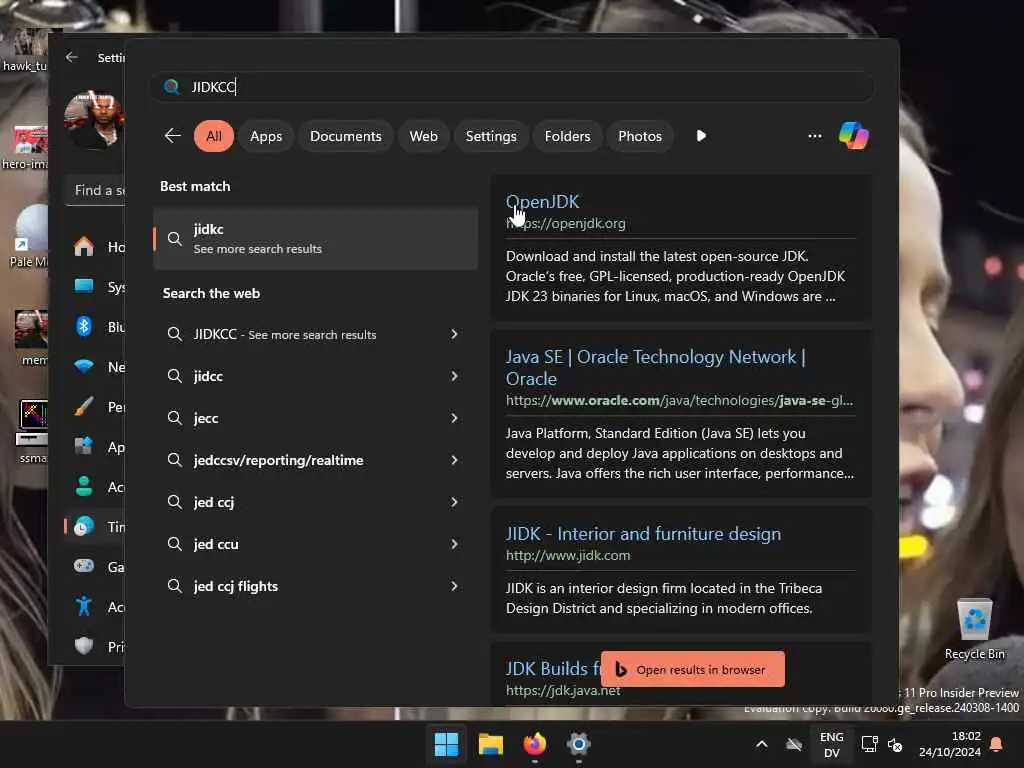Screen dimensions: 1024x768
Task: Select the jidcc web search suggestion
Action: coord(315,376)
